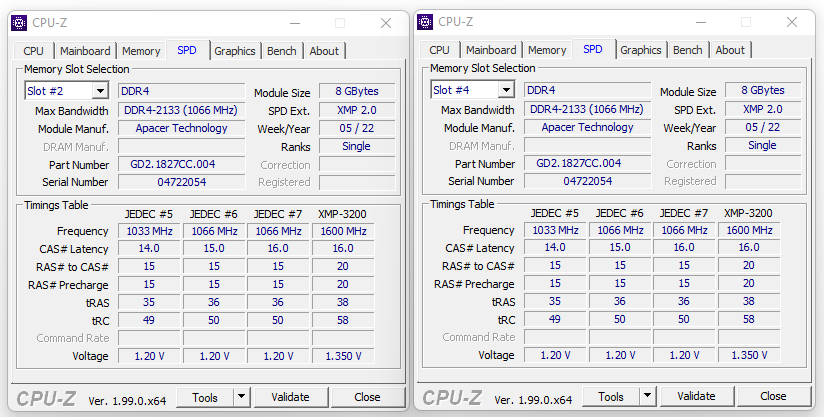Open Memory tab in left window

pyautogui.click(x=141, y=51)
